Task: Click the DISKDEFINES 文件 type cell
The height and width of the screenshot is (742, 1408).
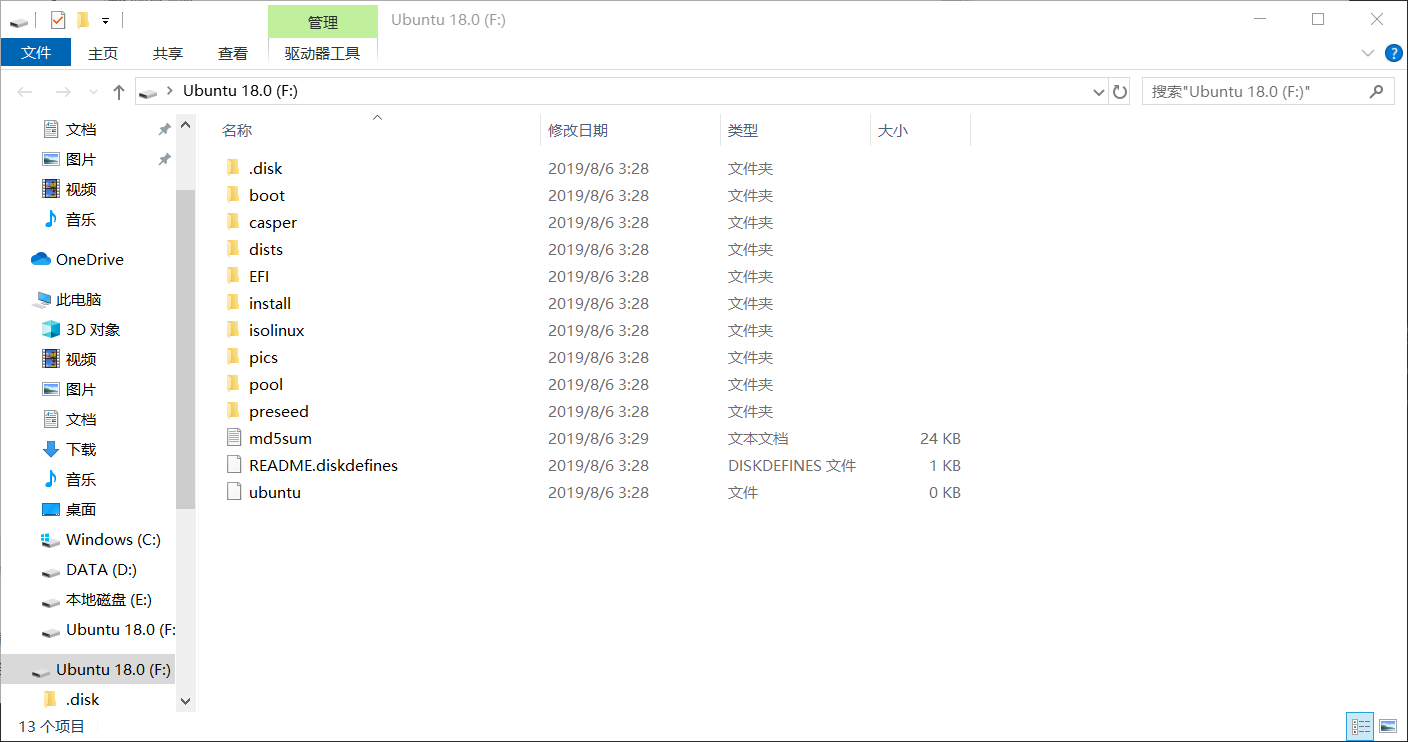Action: coord(792,465)
